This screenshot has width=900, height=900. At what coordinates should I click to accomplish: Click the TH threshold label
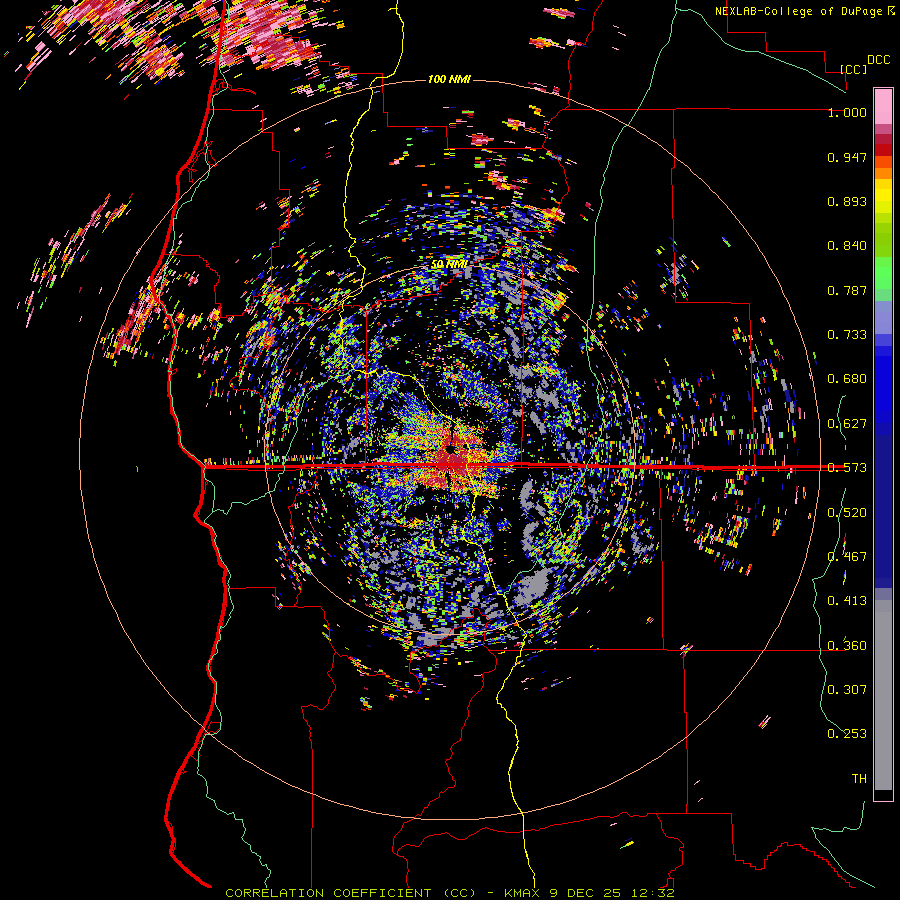point(859,779)
